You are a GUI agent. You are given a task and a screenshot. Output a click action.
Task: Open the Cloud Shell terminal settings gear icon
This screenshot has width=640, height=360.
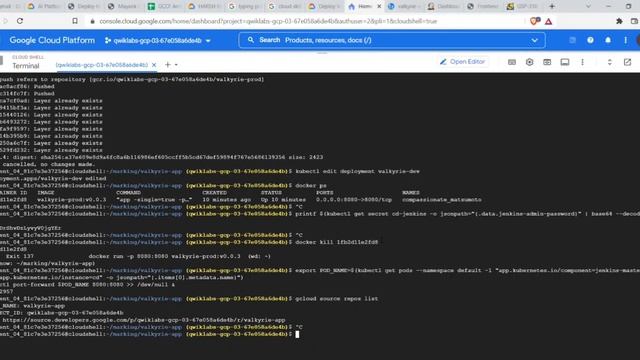coord(529,62)
